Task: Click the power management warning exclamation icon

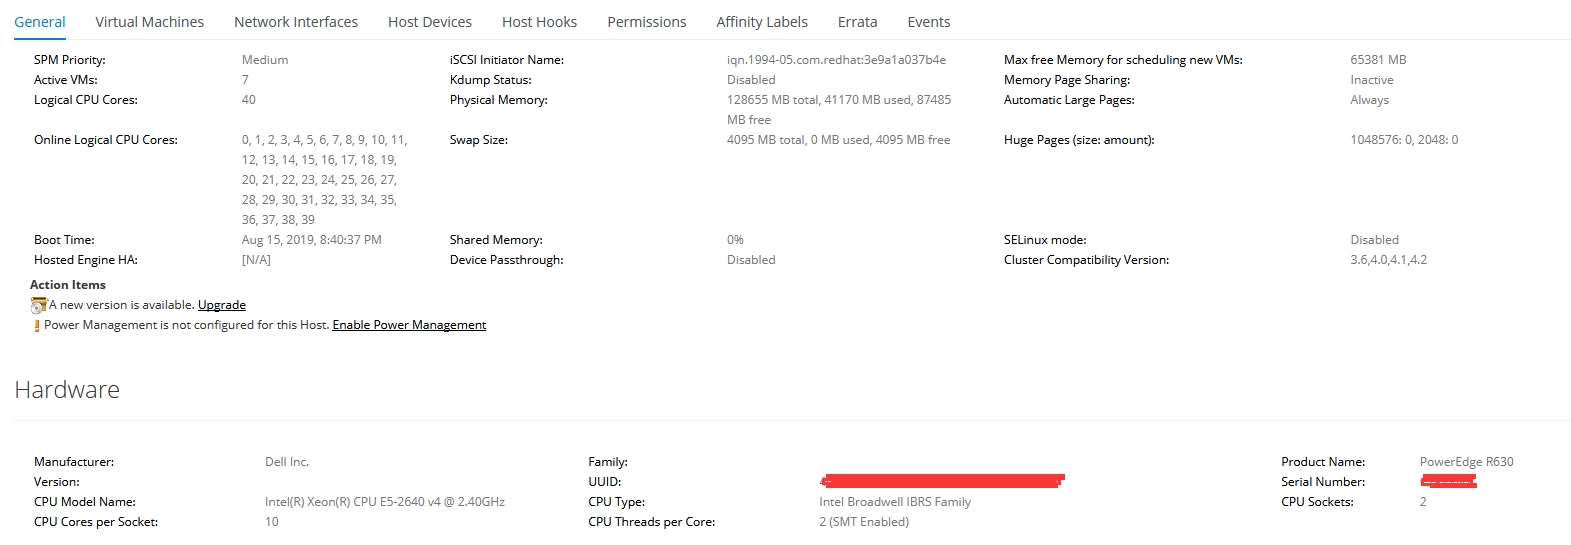Action: [x=37, y=326]
